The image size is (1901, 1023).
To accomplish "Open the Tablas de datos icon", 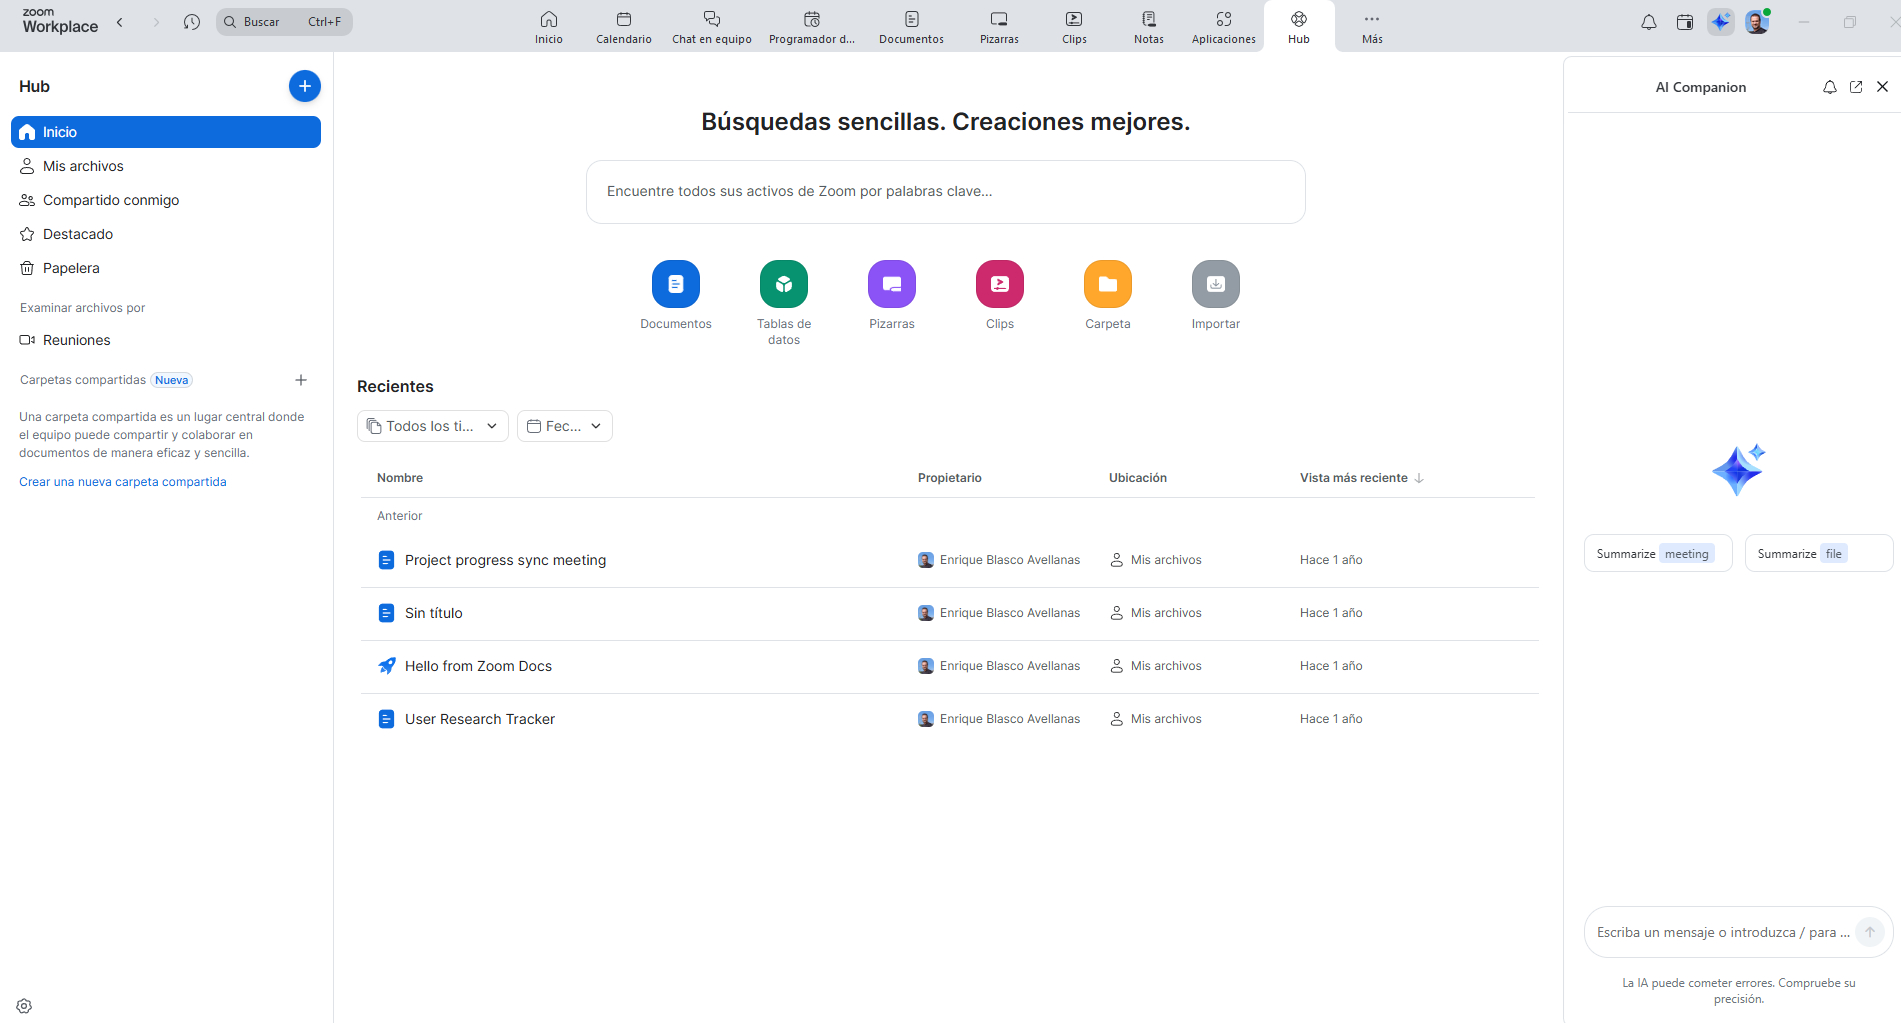I will pyautogui.click(x=784, y=284).
